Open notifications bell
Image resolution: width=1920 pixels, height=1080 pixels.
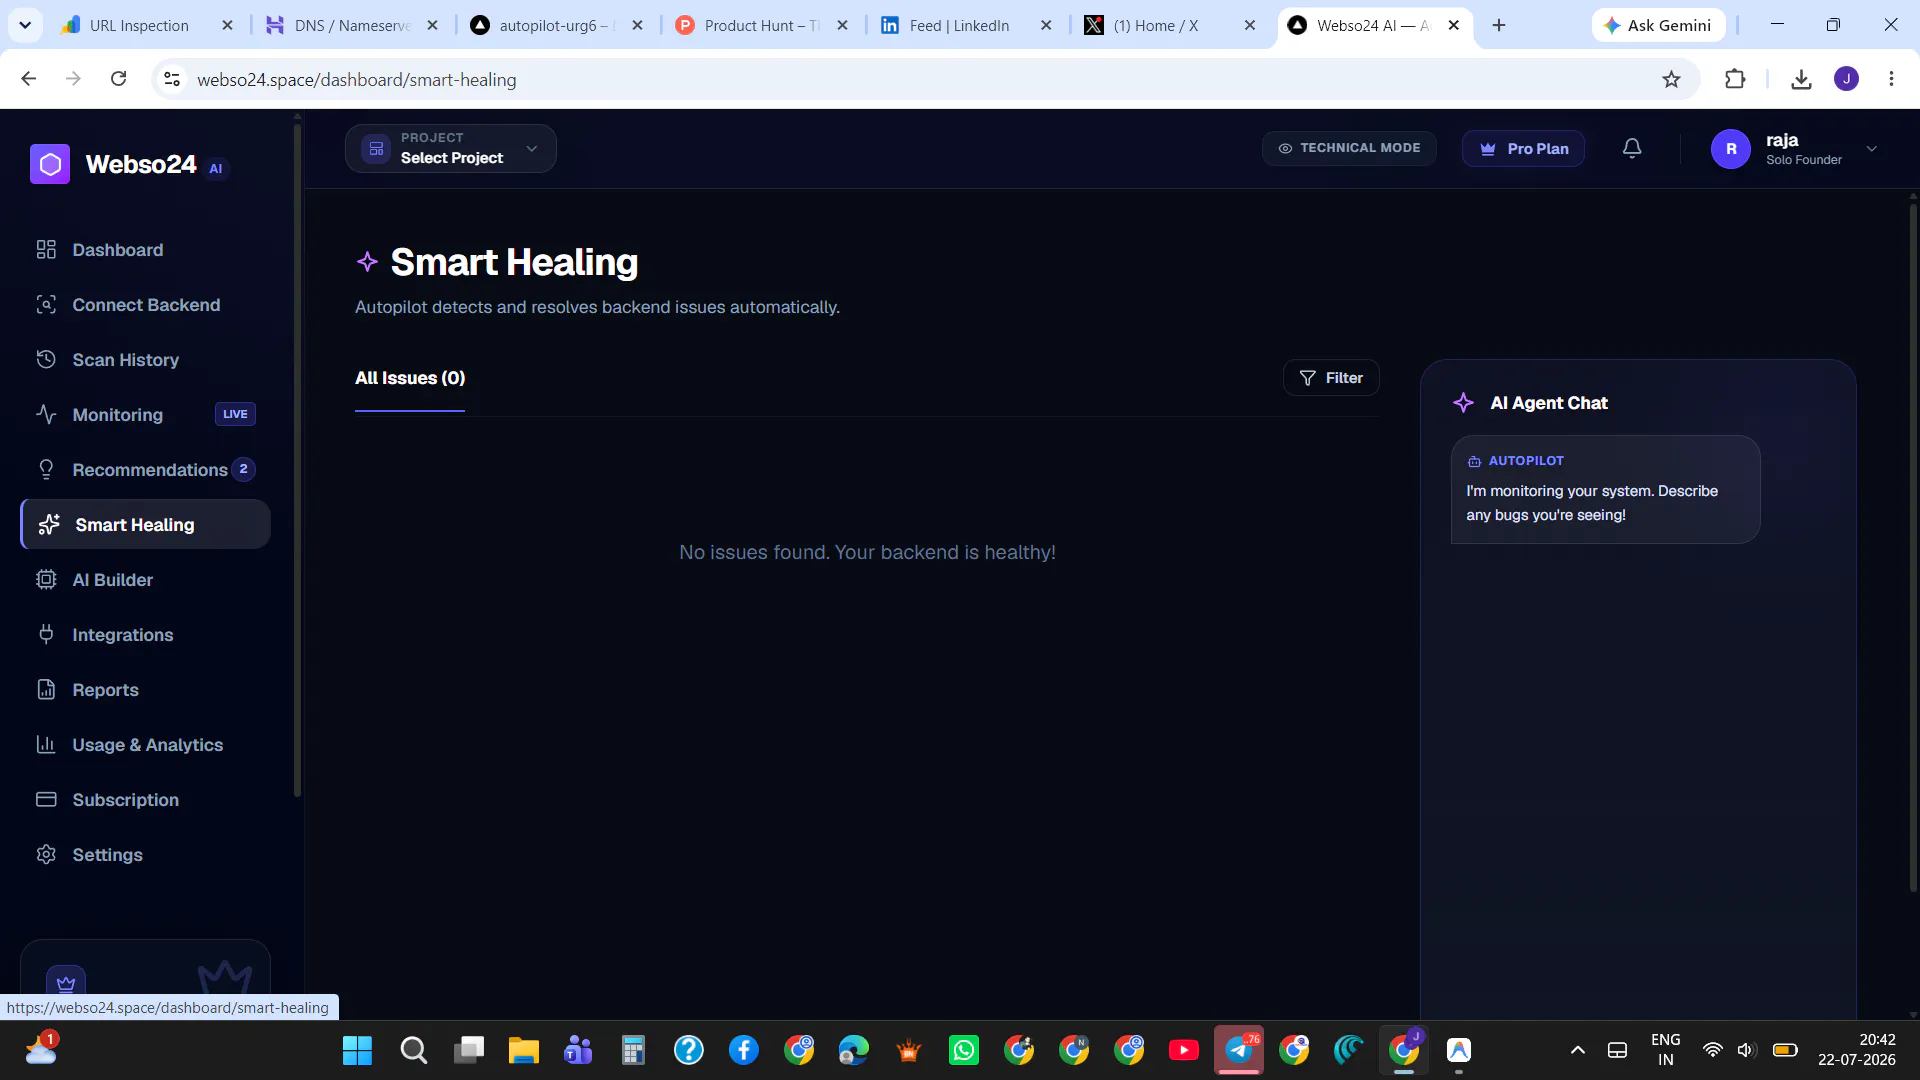point(1632,148)
